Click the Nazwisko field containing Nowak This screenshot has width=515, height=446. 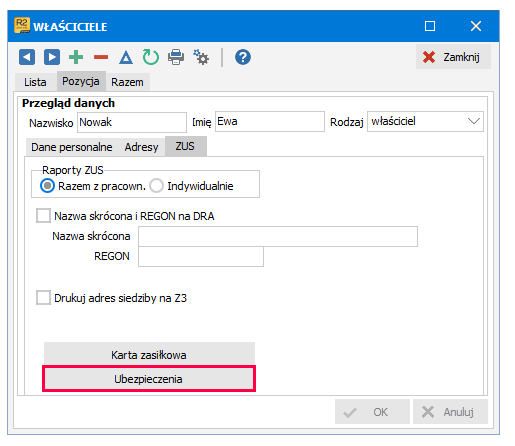coord(132,122)
